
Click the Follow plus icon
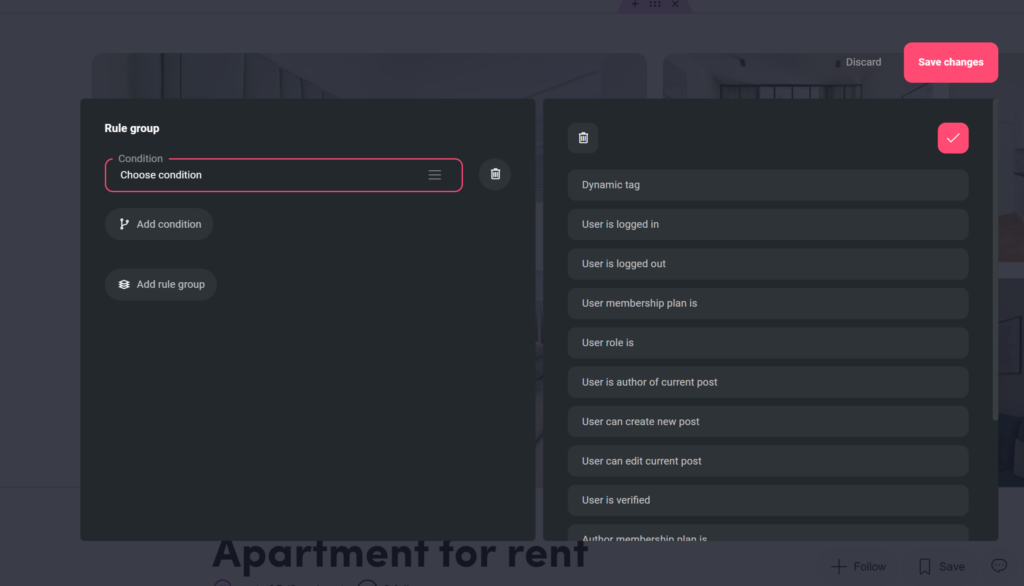[x=839, y=566]
